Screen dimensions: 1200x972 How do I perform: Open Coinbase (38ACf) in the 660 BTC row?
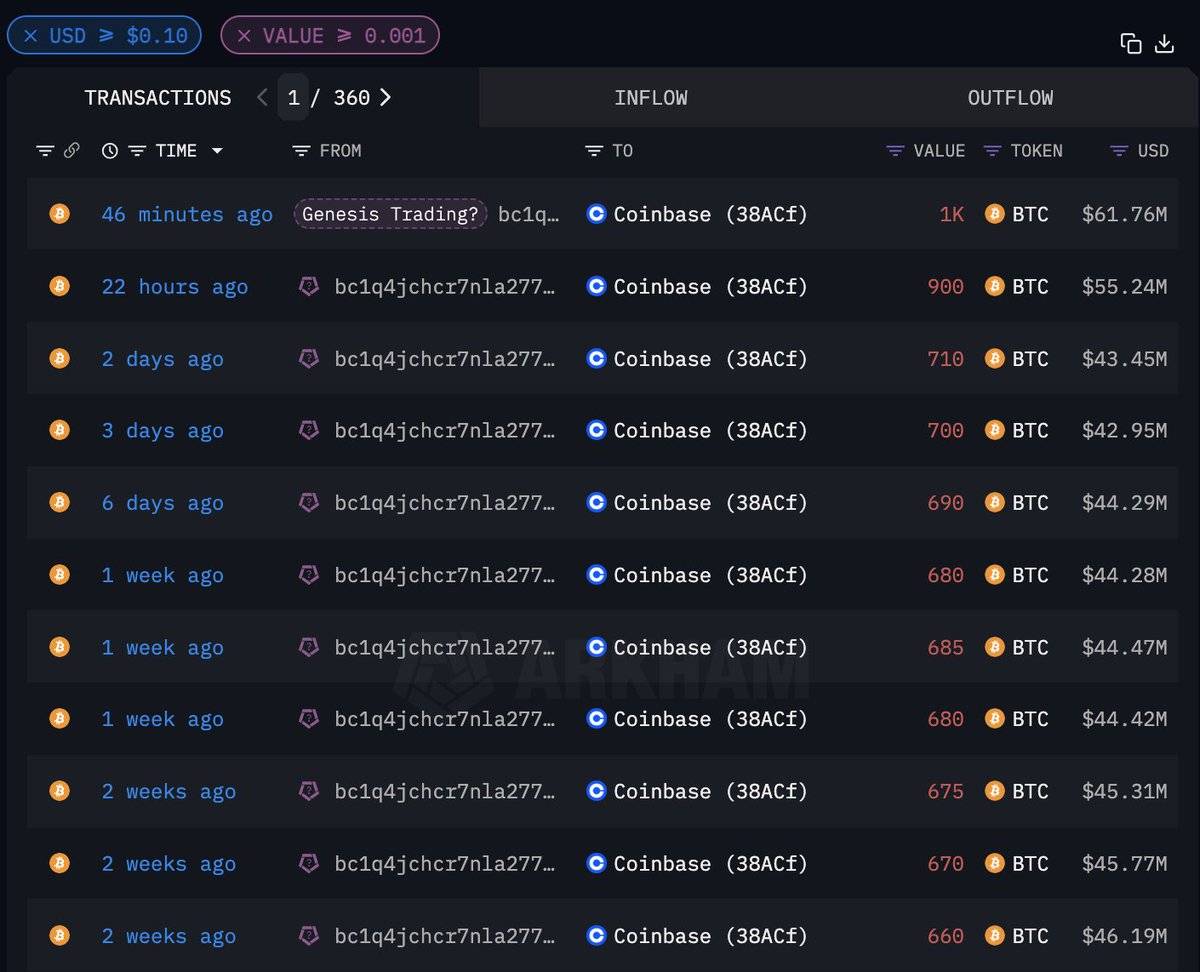click(710, 936)
